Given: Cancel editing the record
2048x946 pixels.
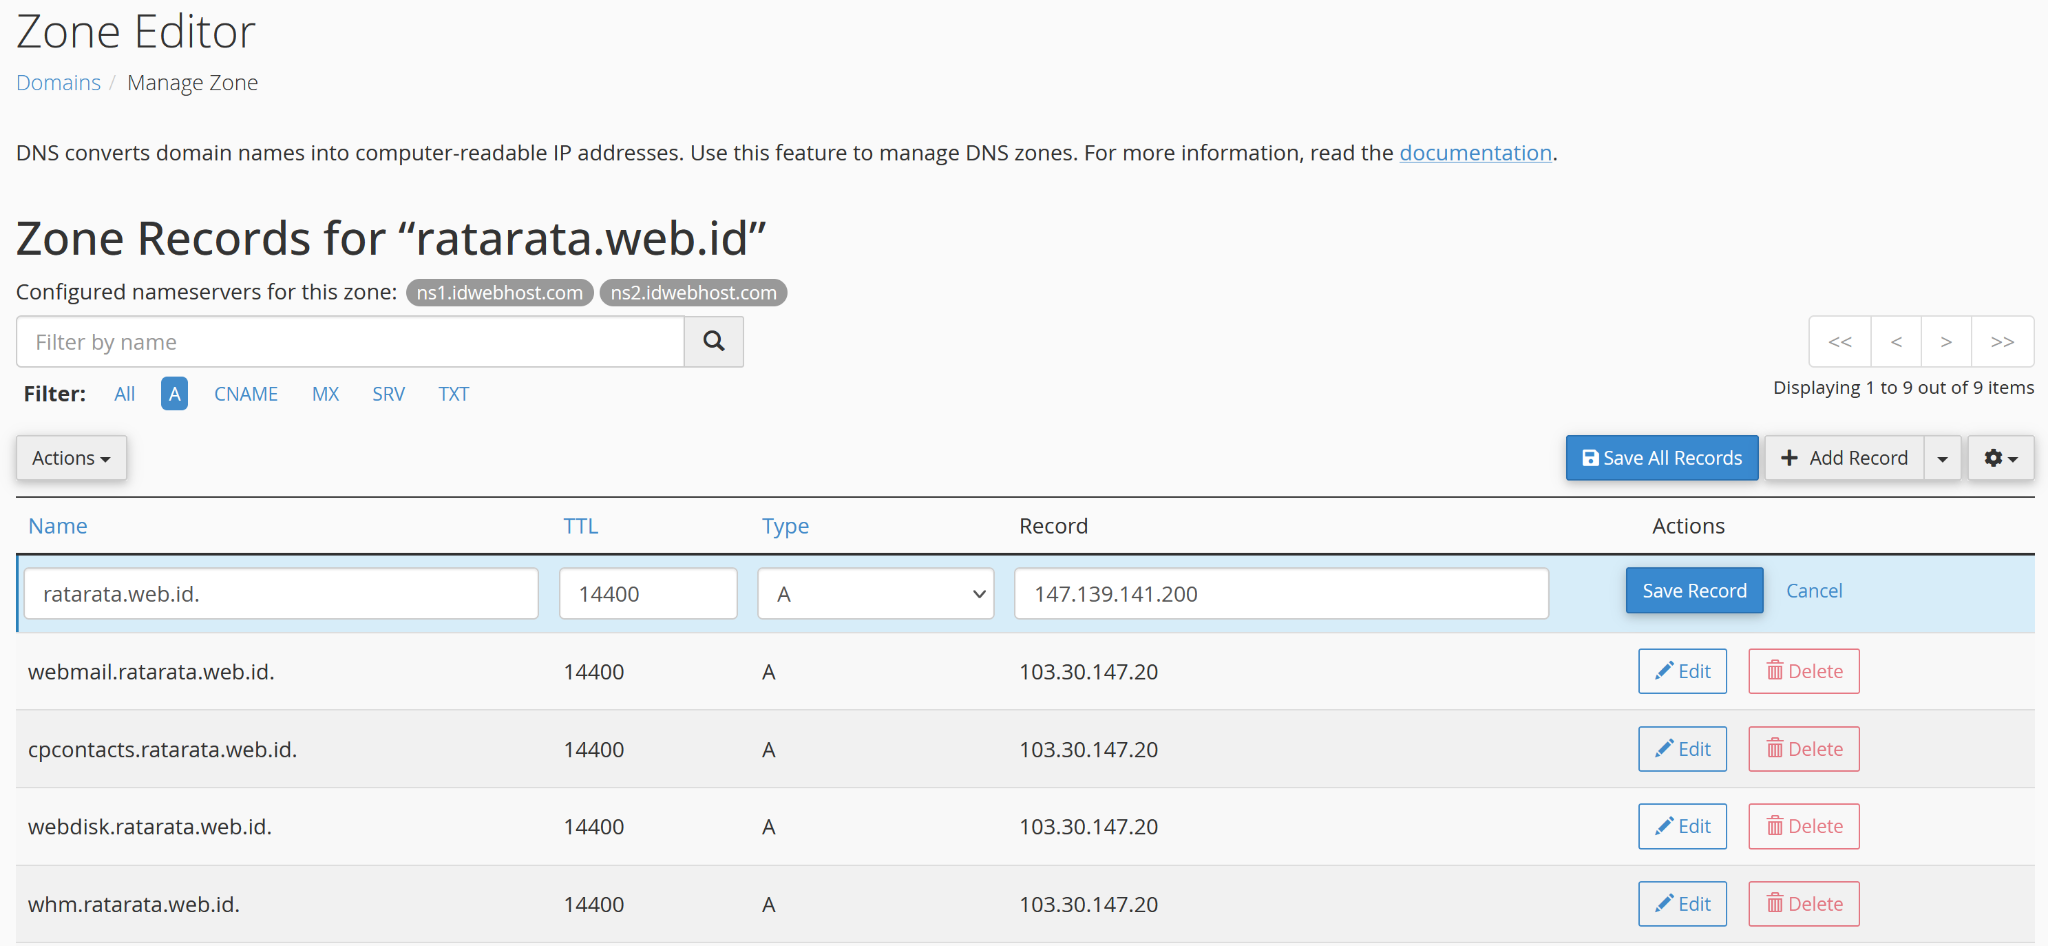Looking at the screenshot, I should coord(1814,591).
